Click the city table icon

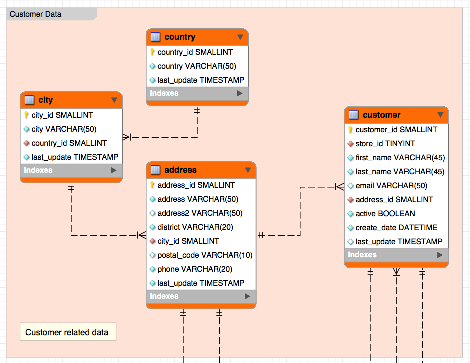(30, 100)
